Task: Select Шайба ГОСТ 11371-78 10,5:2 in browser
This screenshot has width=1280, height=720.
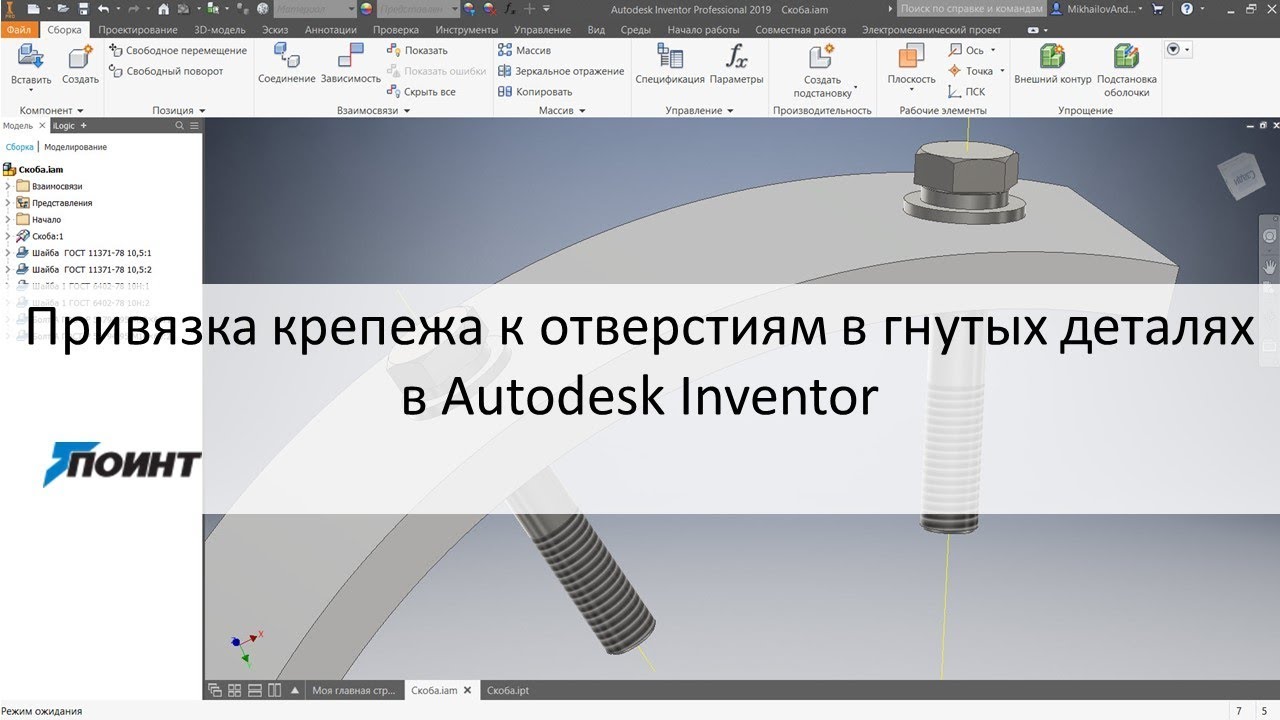Action: 91,269
